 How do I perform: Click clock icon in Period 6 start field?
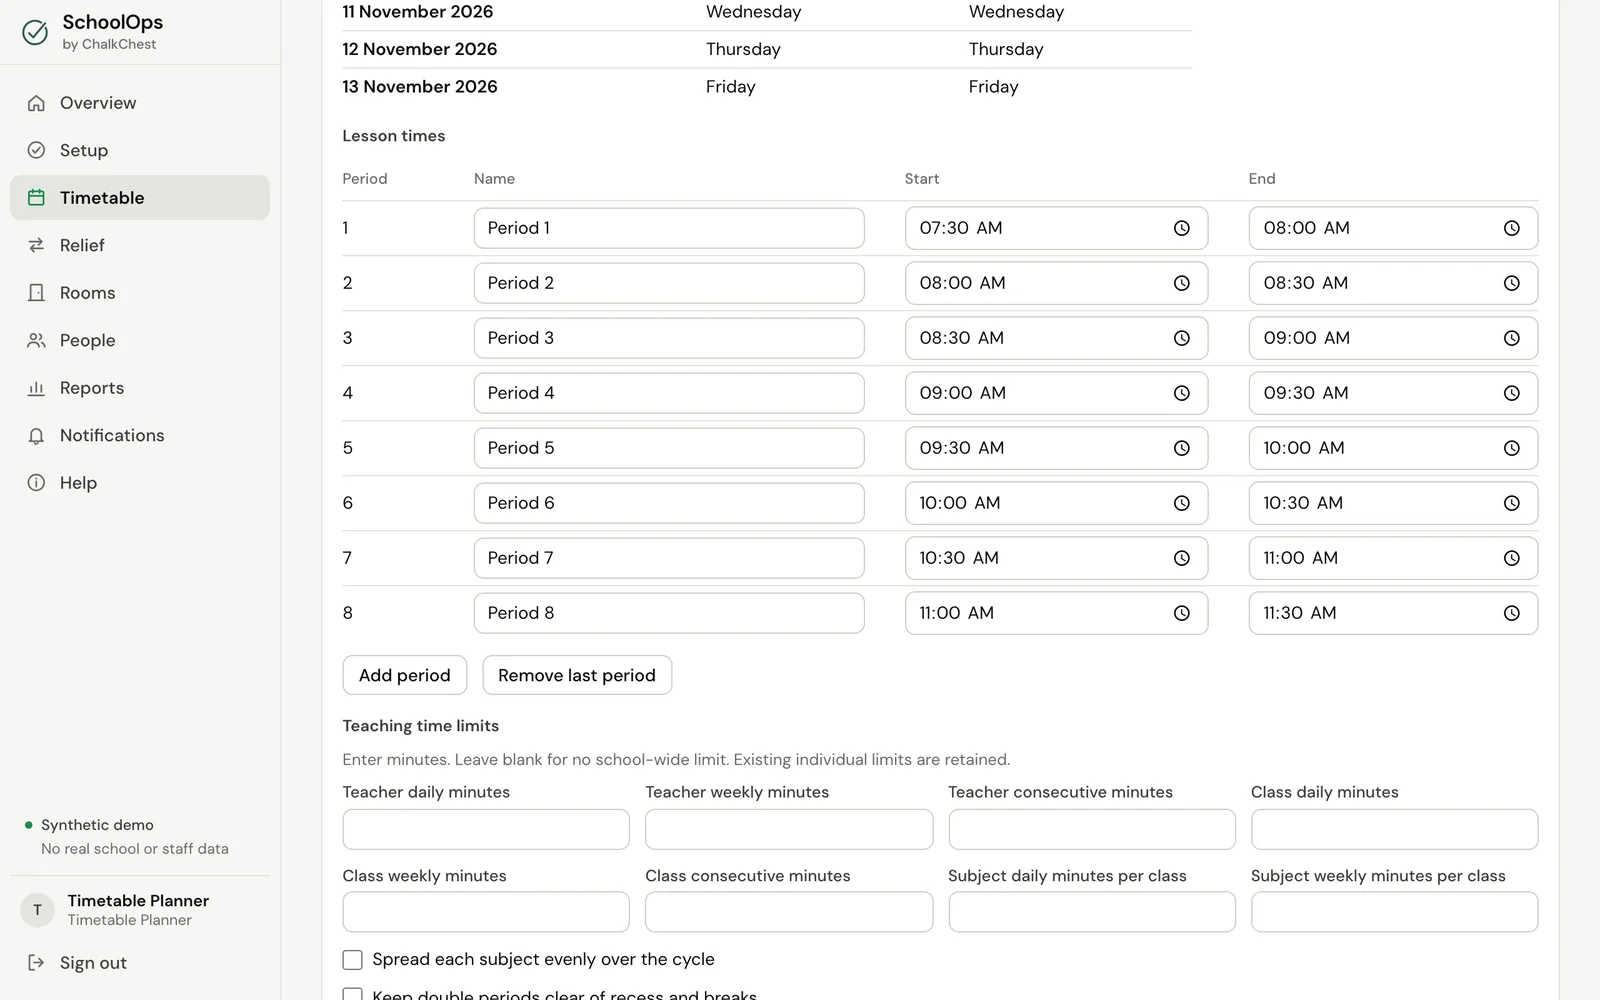[1181, 503]
